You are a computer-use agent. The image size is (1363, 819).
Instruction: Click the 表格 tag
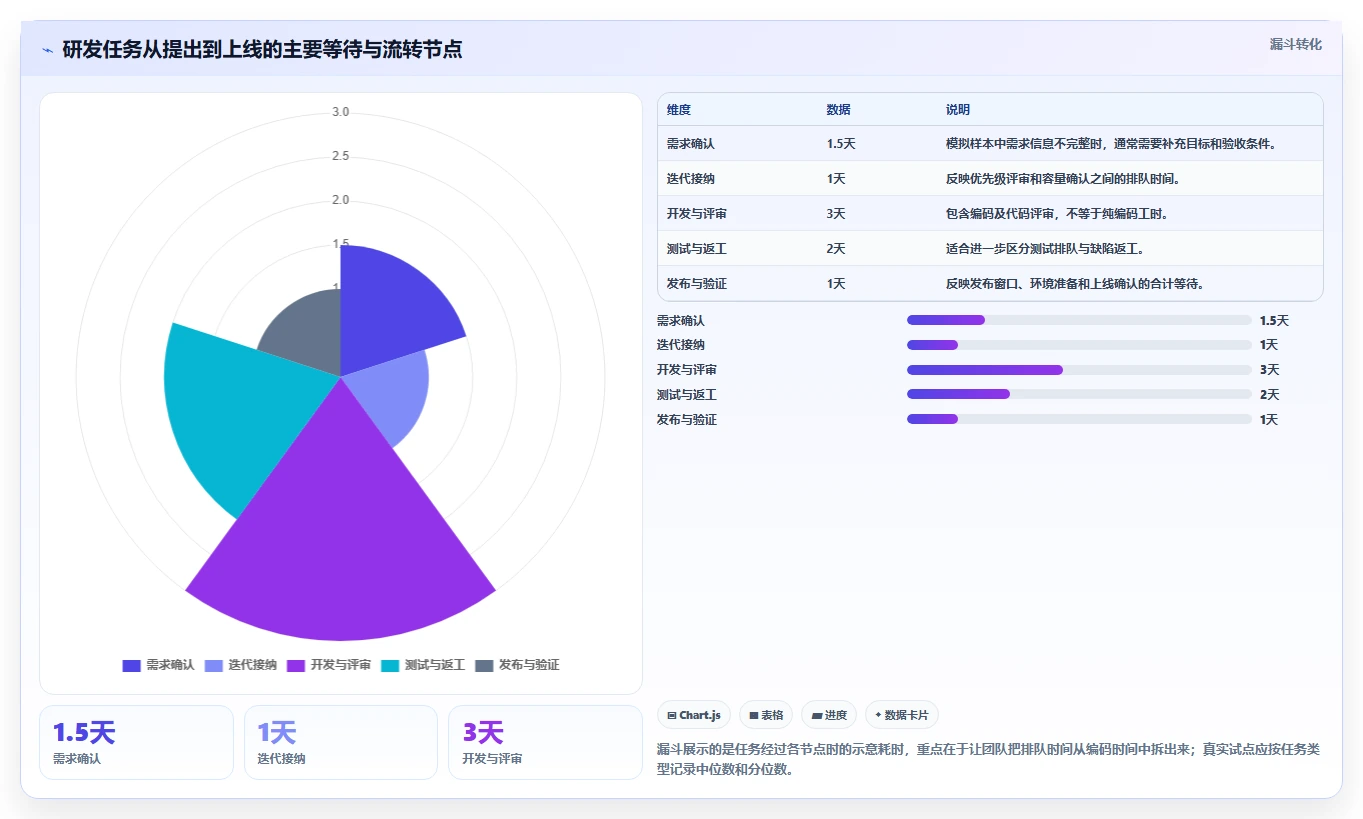point(766,715)
